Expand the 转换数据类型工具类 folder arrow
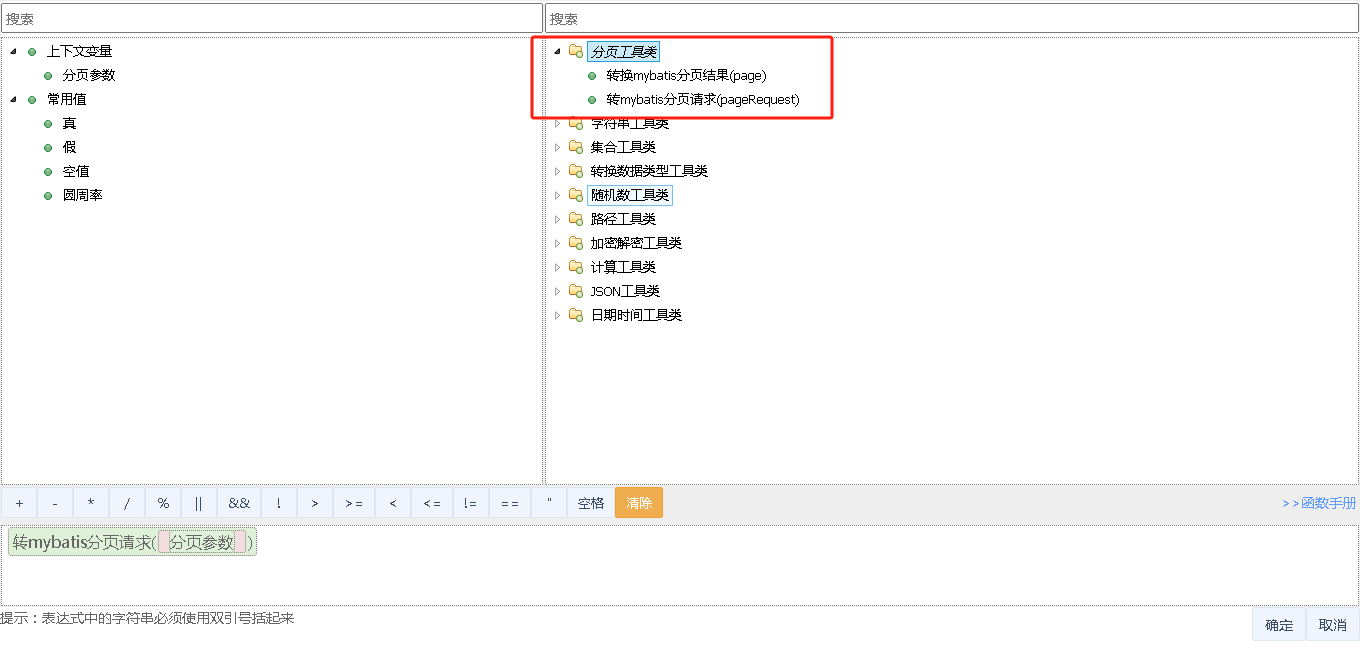The width and height of the screenshot is (1360, 655). click(x=558, y=171)
